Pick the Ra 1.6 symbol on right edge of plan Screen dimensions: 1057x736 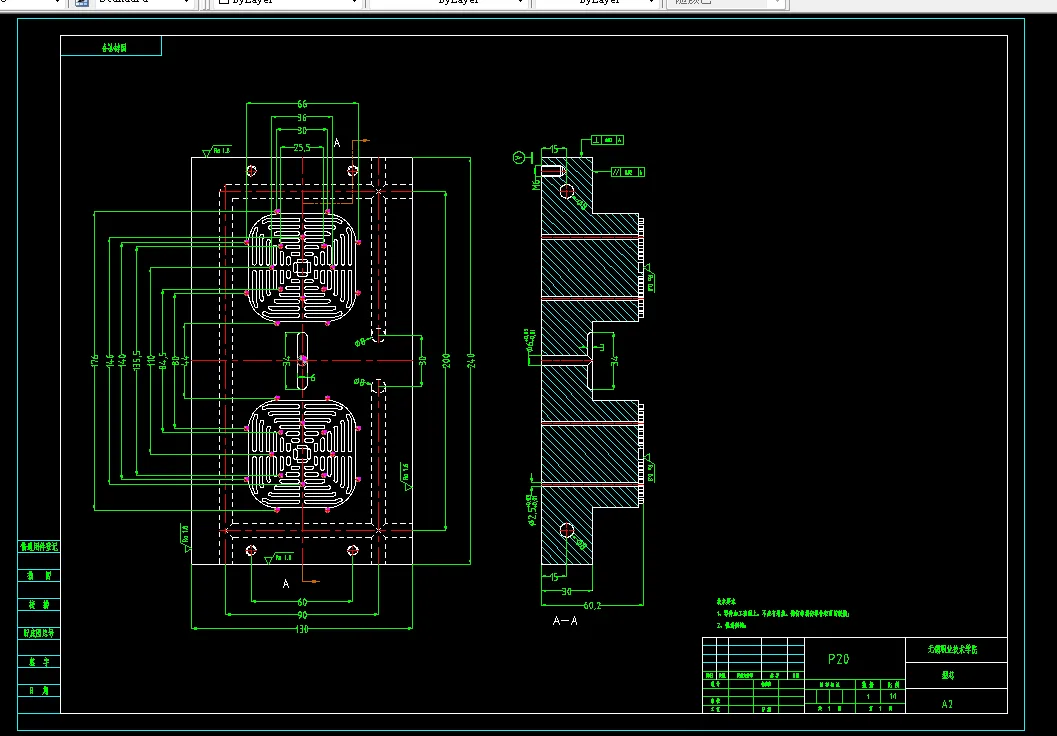click(406, 475)
